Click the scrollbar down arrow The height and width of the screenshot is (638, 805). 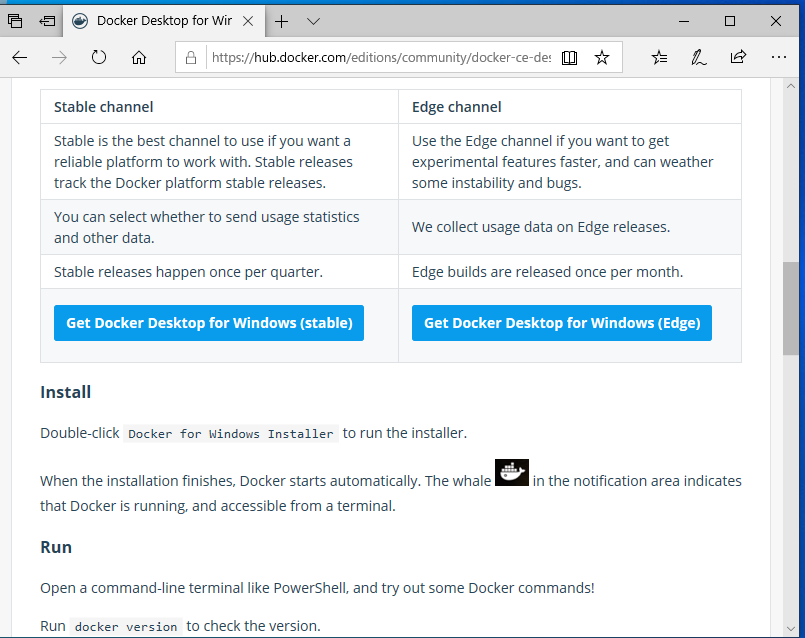coord(791,629)
